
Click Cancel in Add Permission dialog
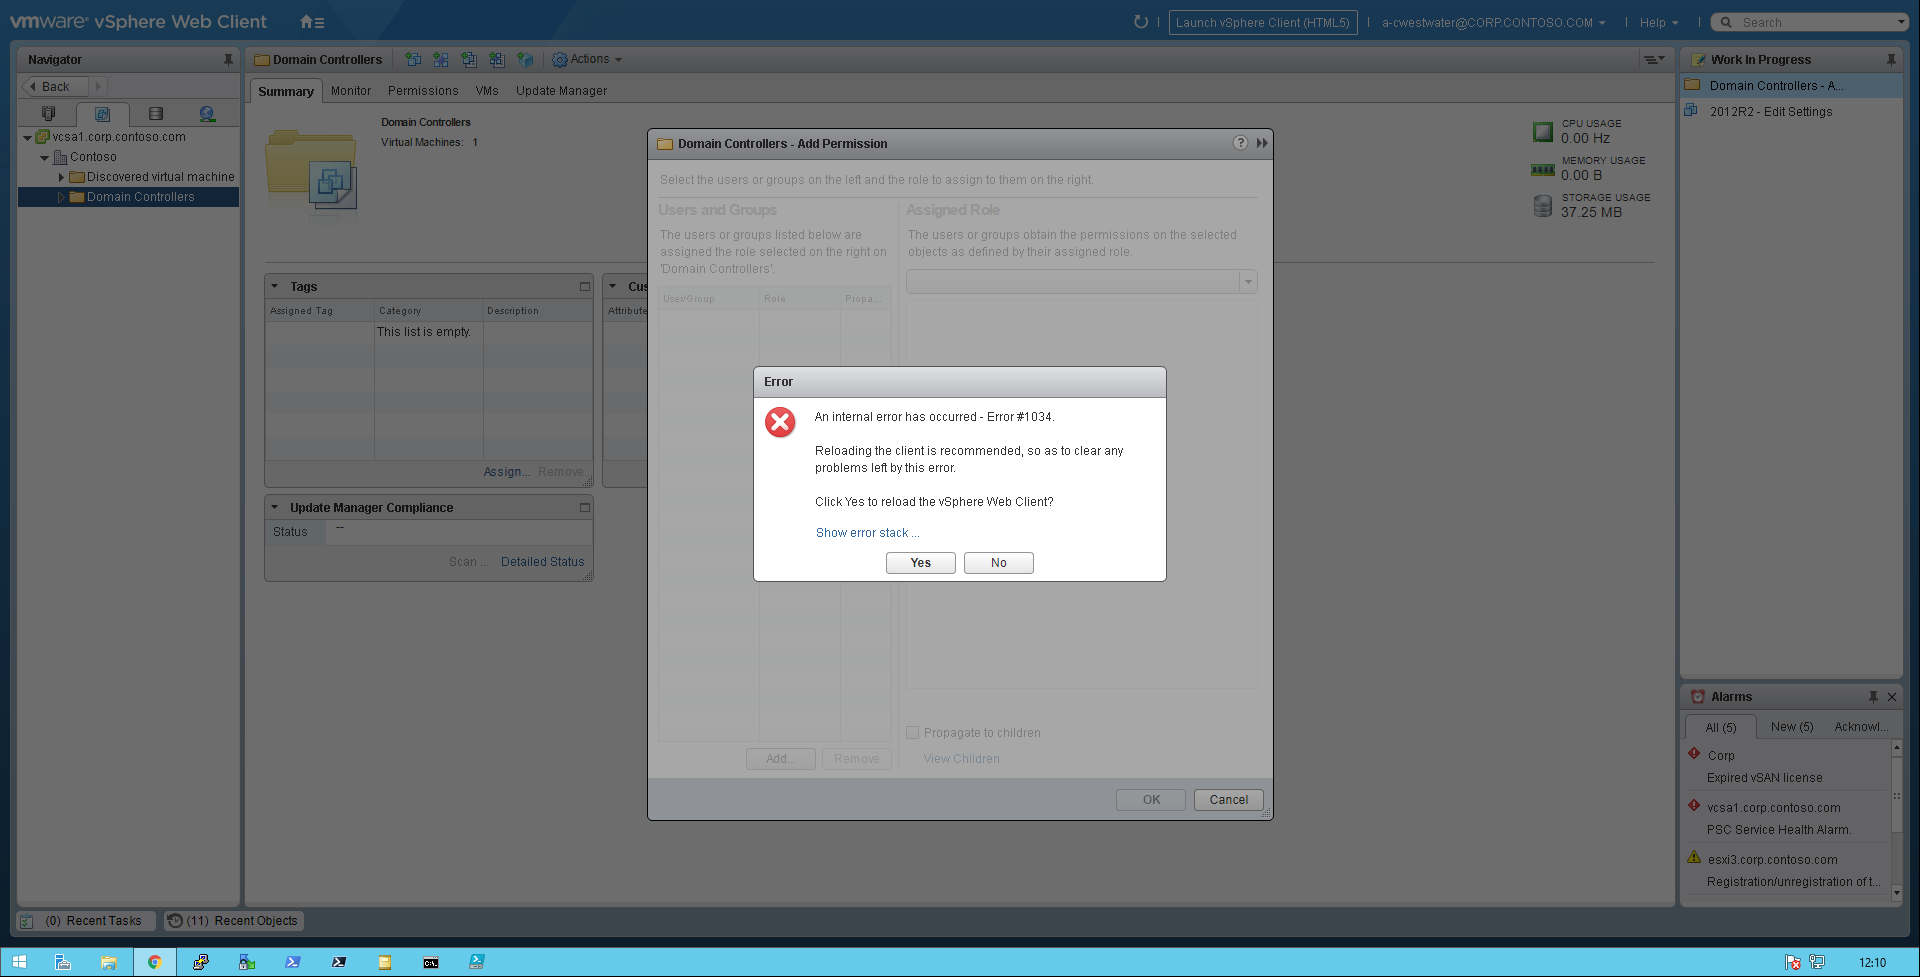1229,800
